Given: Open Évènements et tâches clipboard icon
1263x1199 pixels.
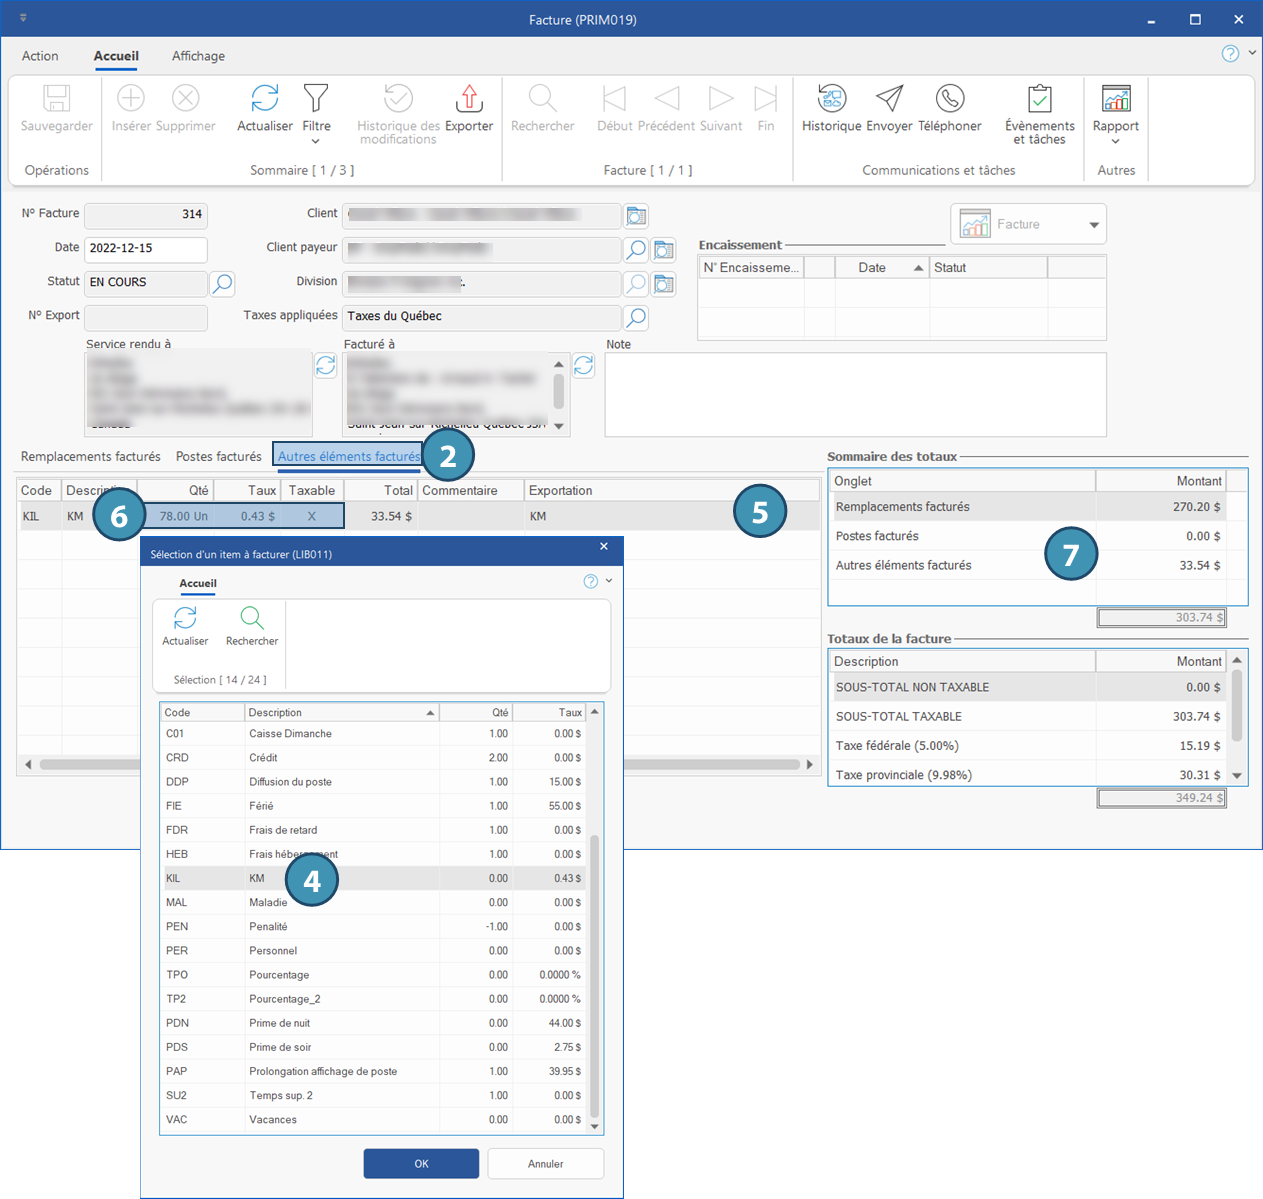Looking at the screenshot, I should (1039, 99).
